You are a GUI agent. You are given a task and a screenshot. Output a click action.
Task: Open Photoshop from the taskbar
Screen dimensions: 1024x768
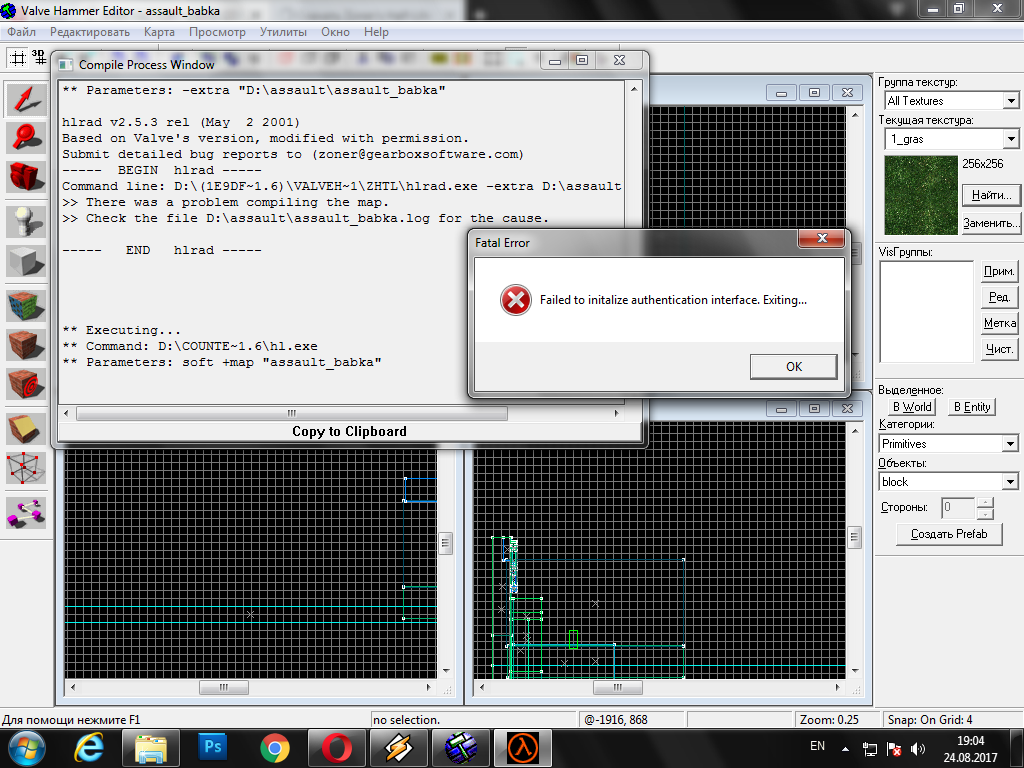coord(213,747)
